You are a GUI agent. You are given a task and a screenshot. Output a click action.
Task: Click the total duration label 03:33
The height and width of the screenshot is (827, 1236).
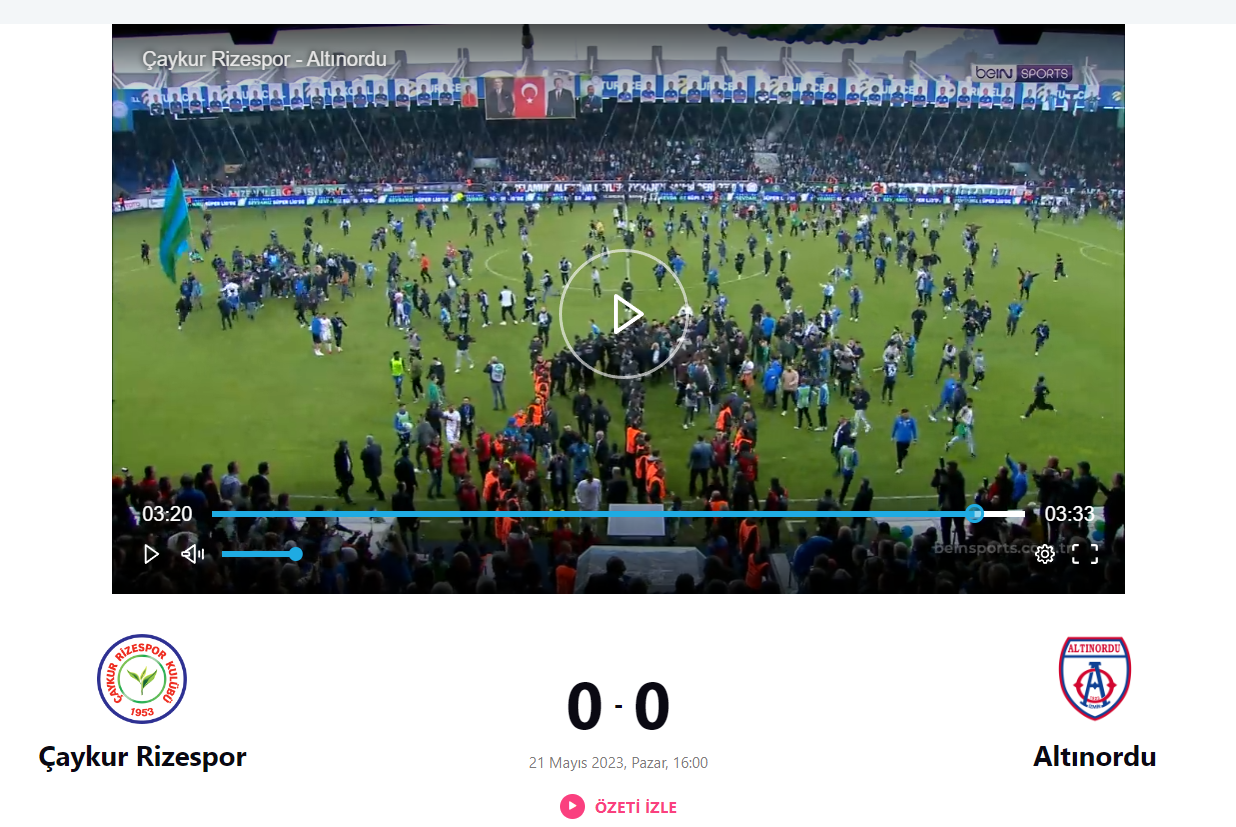pos(1069,514)
